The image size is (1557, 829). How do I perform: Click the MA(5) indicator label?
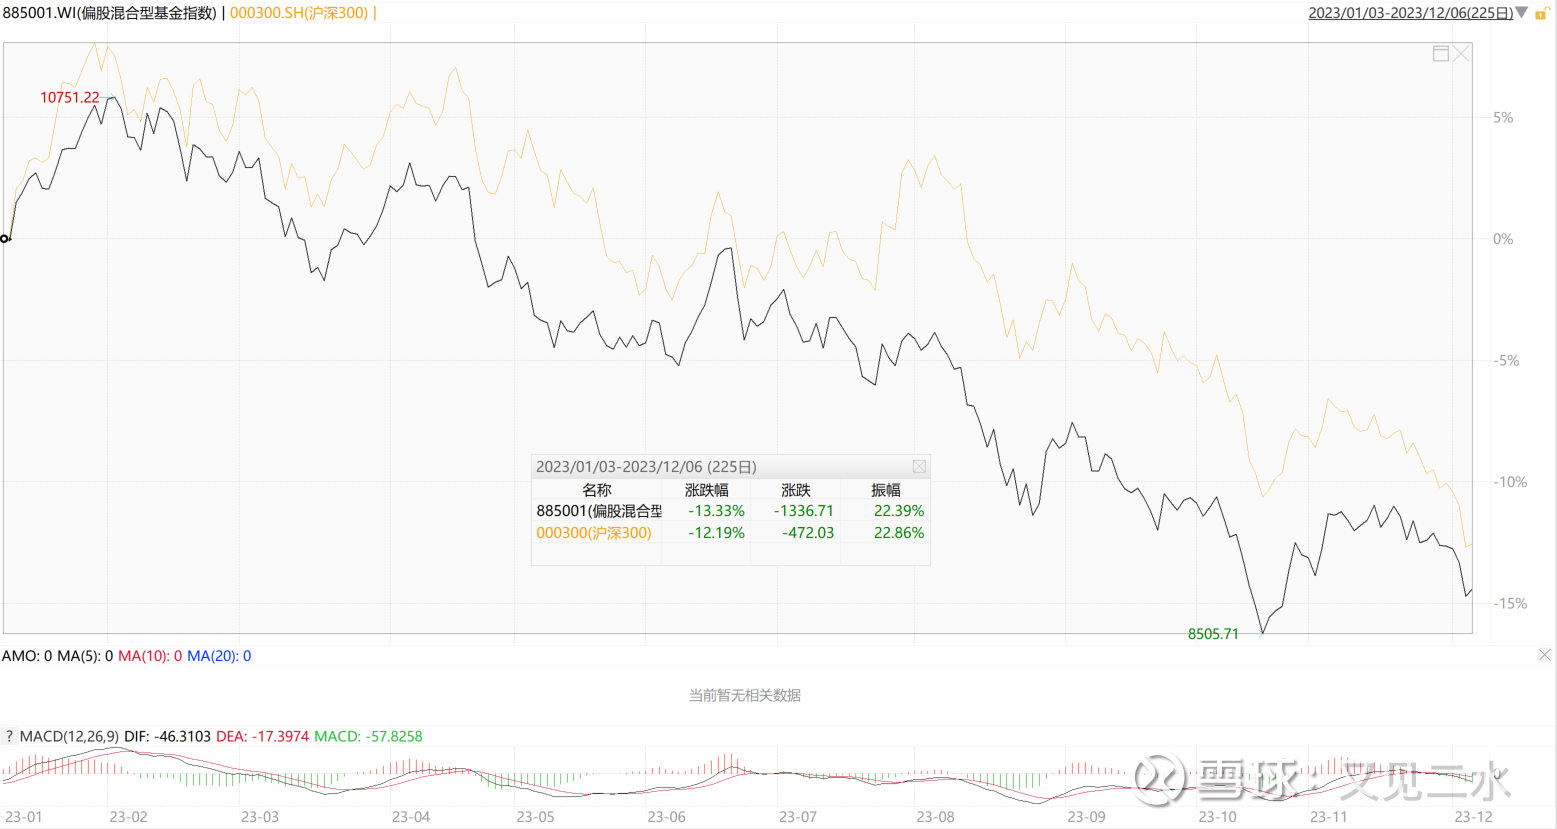click(85, 656)
